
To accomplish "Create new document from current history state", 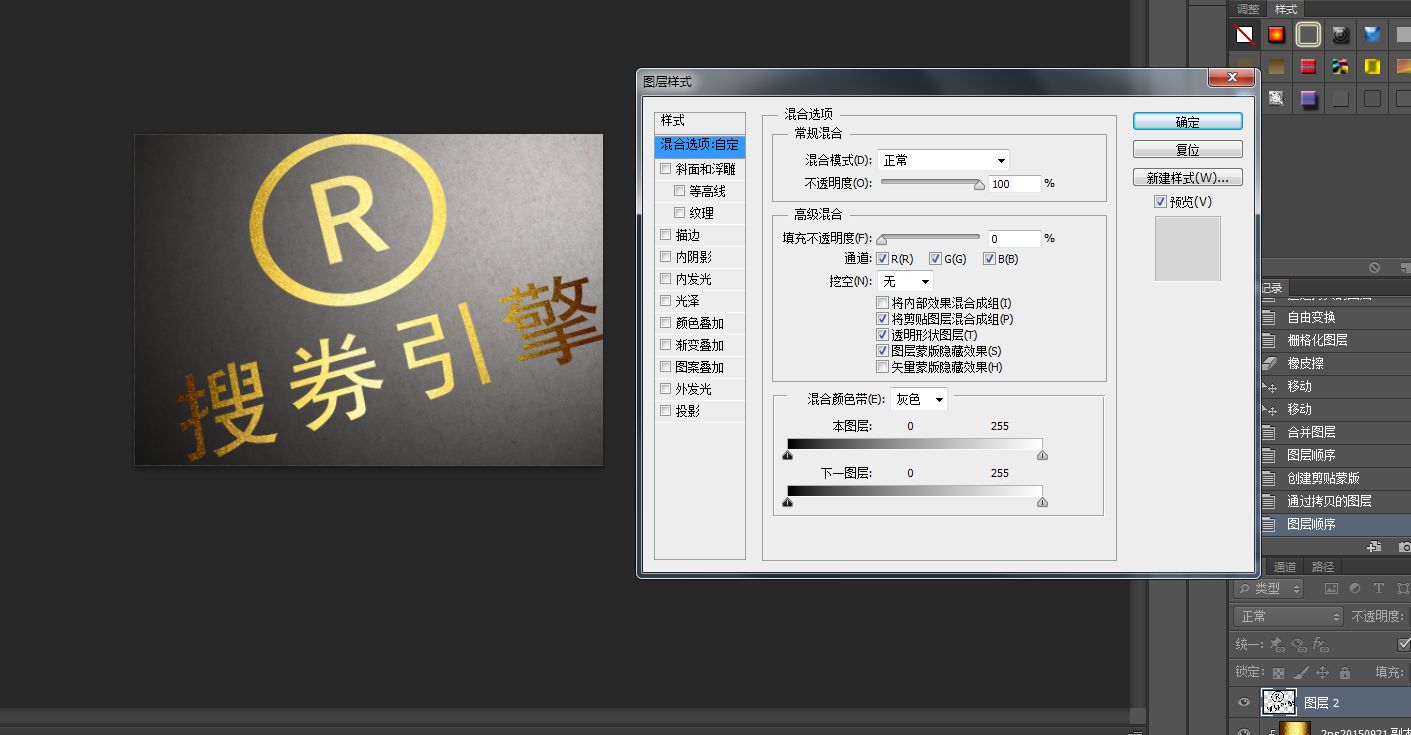I will click(1374, 547).
